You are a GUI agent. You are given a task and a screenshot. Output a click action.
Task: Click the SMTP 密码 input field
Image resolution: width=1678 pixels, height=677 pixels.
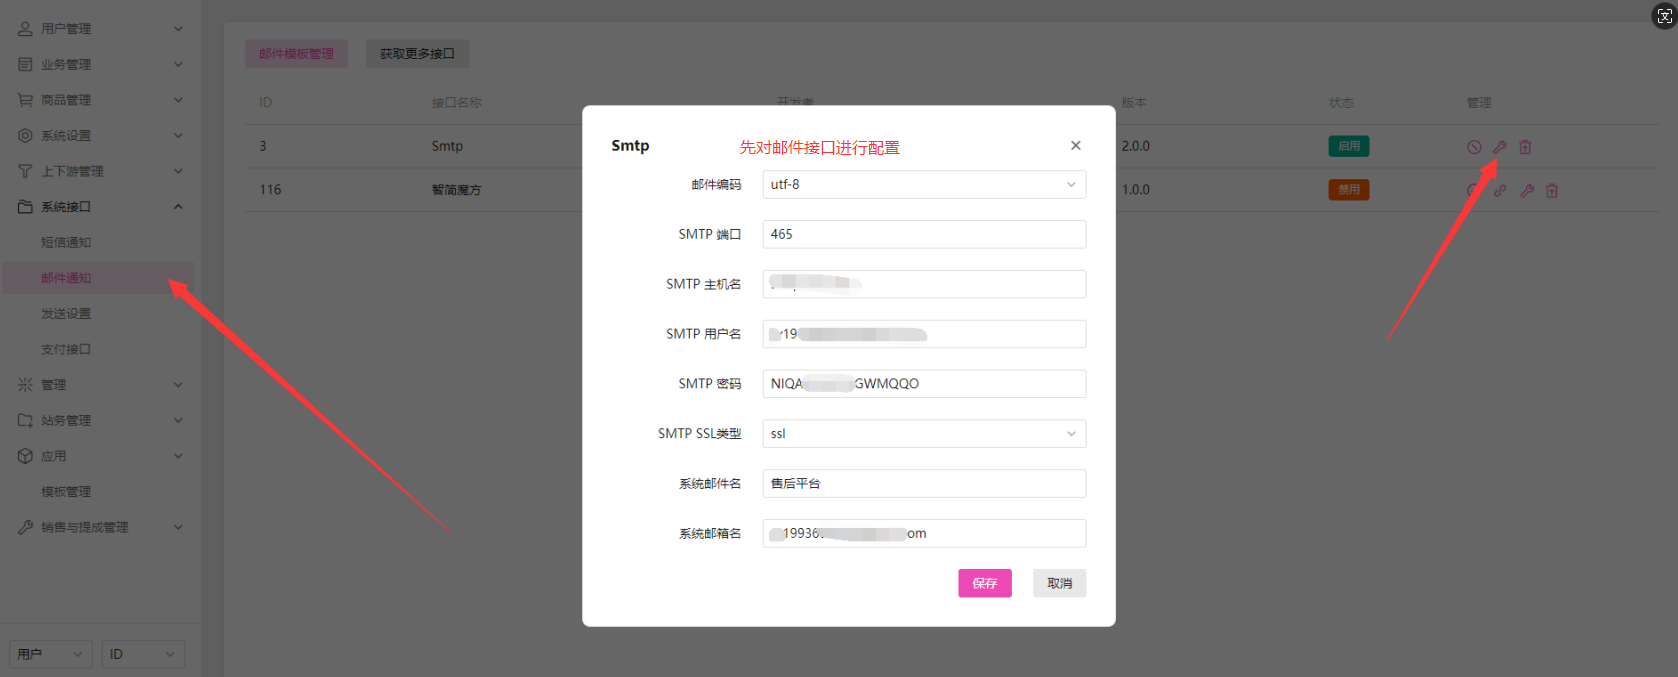pyautogui.click(x=924, y=384)
